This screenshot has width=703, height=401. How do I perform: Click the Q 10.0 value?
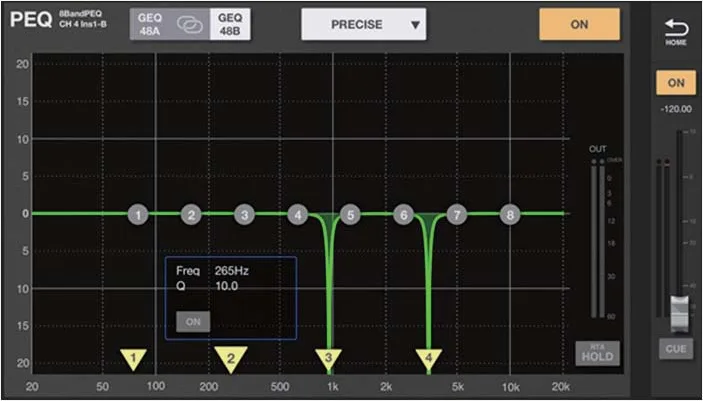pos(226,286)
